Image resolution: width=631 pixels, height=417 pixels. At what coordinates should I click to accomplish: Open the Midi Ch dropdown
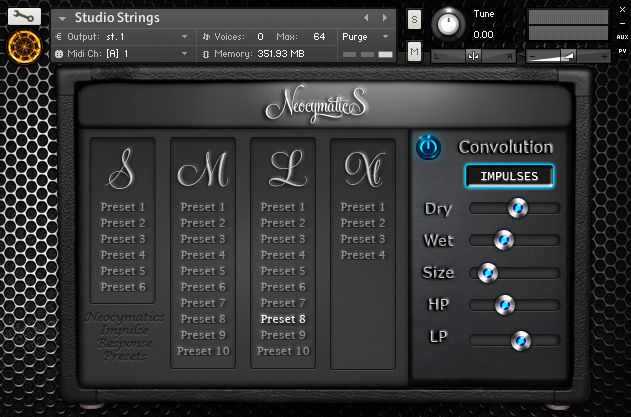click(122, 54)
